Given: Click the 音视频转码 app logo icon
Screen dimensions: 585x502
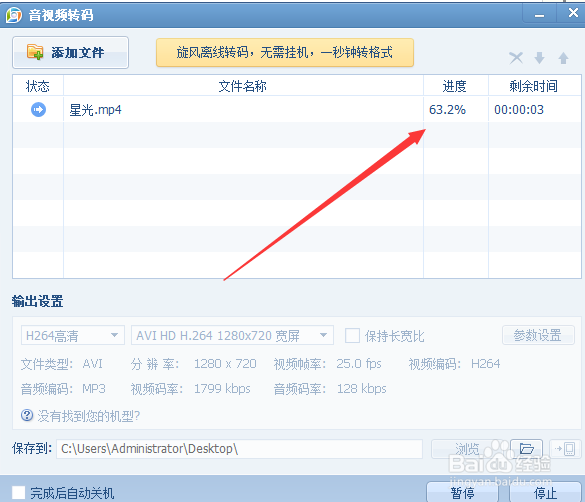Looking at the screenshot, I should click(x=14, y=15).
